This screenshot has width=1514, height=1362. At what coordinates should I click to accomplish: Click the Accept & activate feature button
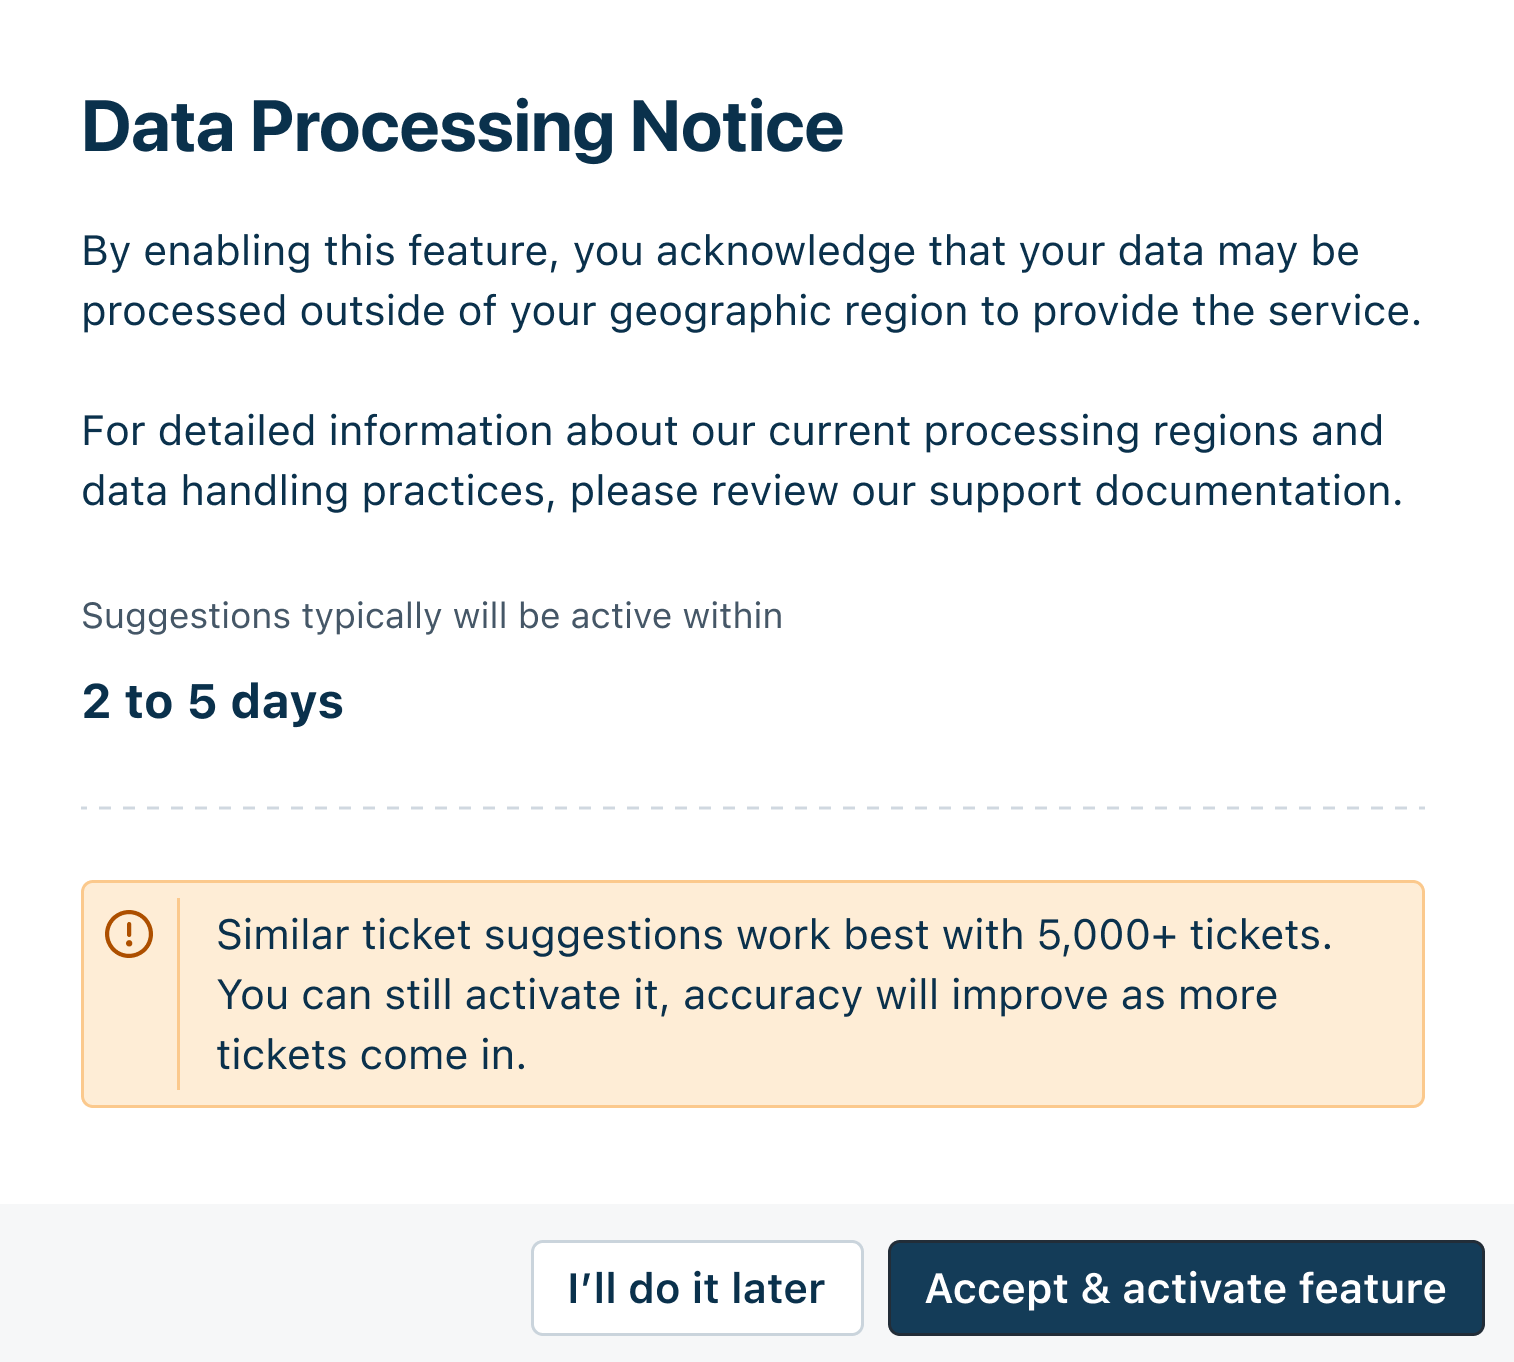(x=1186, y=1288)
